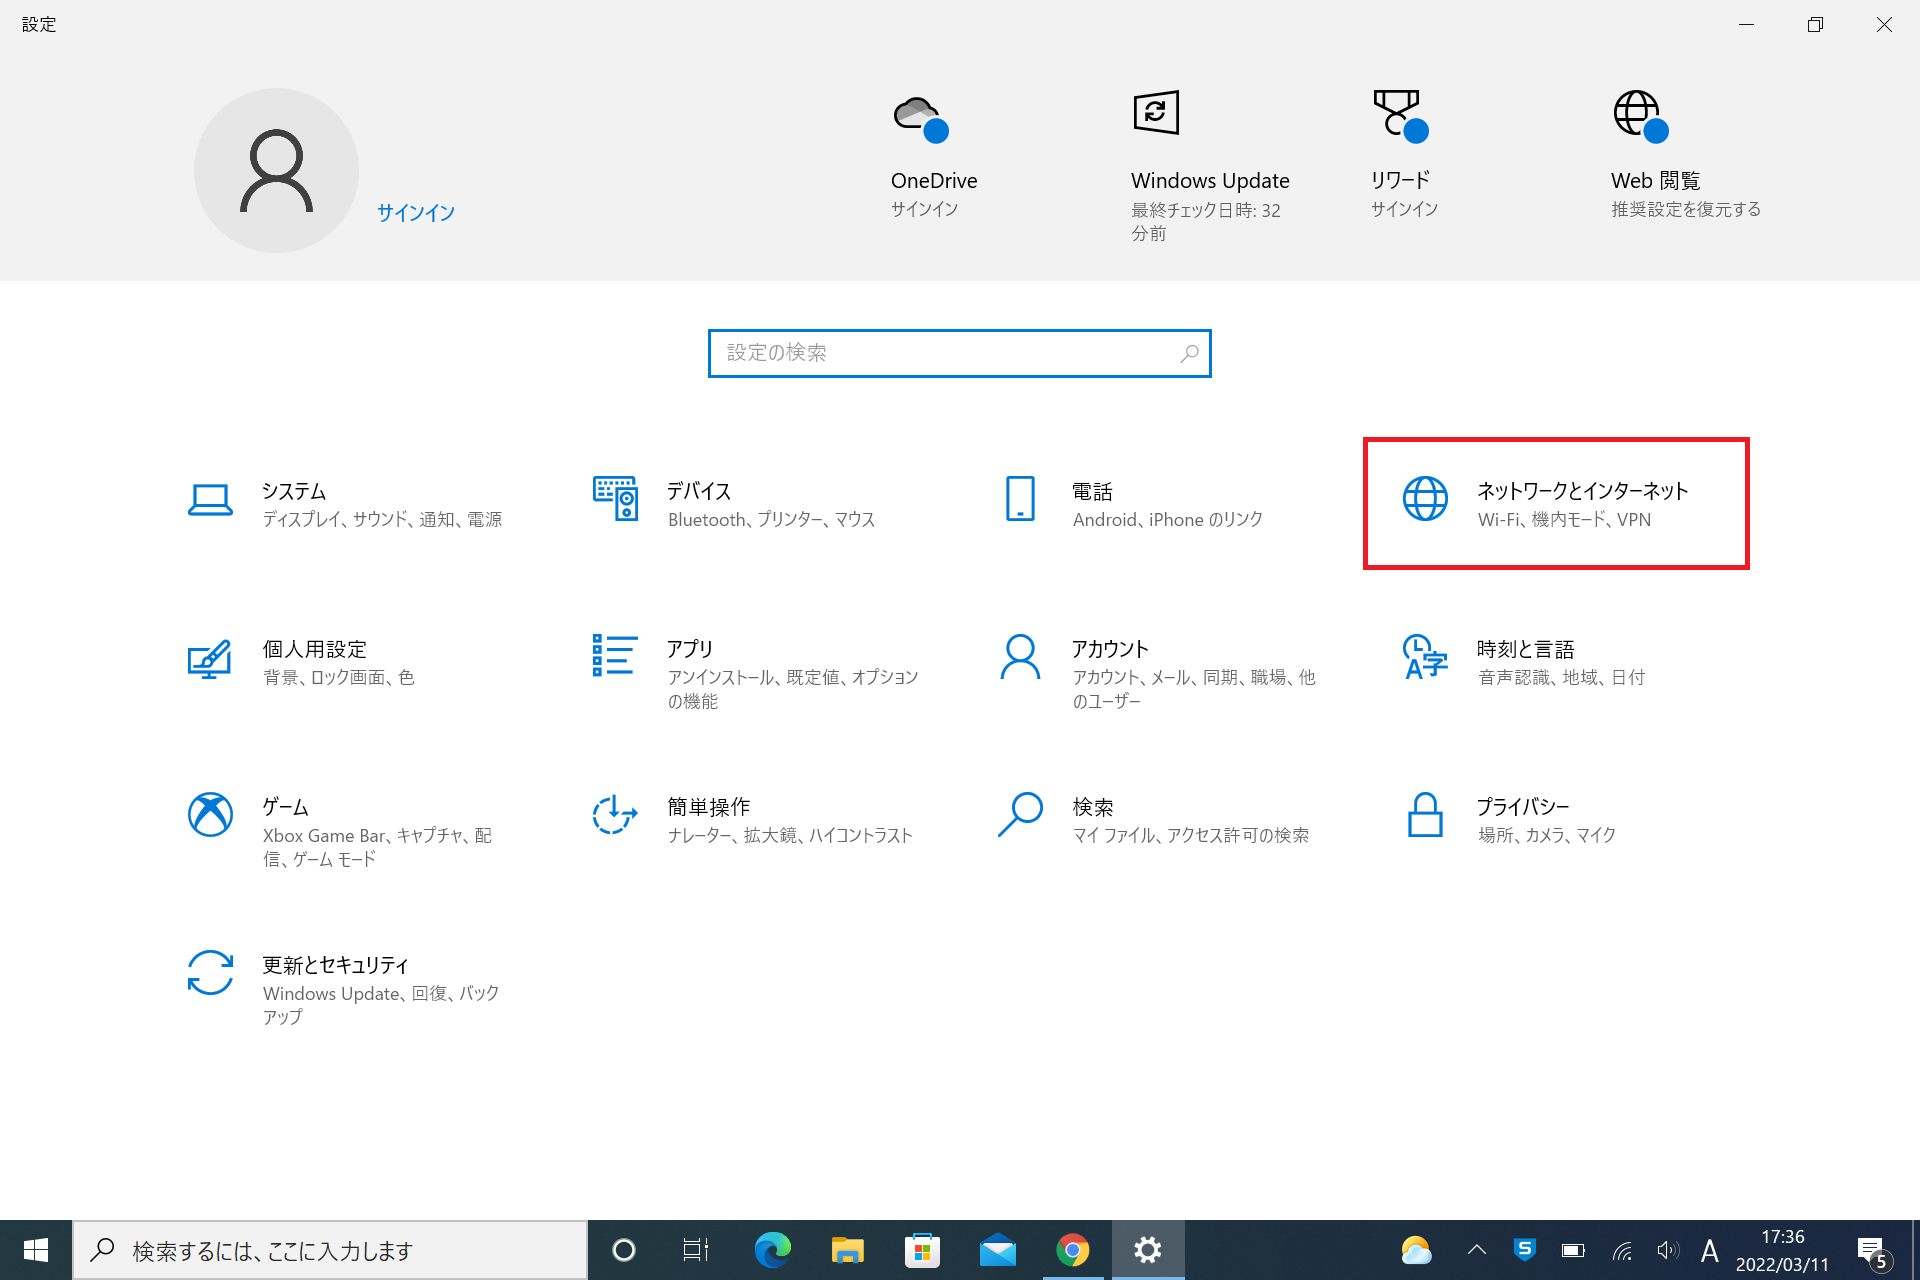Click 'Android、iPhone のリンク' text

1168,520
